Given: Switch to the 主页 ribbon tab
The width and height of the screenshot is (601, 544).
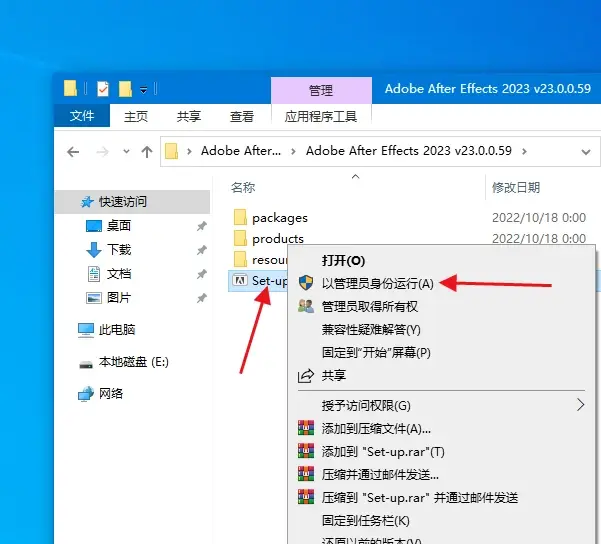Looking at the screenshot, I should [136, 116].
